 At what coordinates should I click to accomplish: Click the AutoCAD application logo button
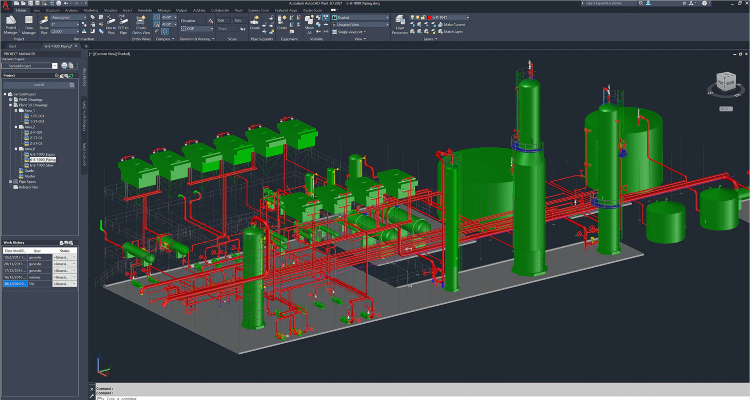click(7, 6)
